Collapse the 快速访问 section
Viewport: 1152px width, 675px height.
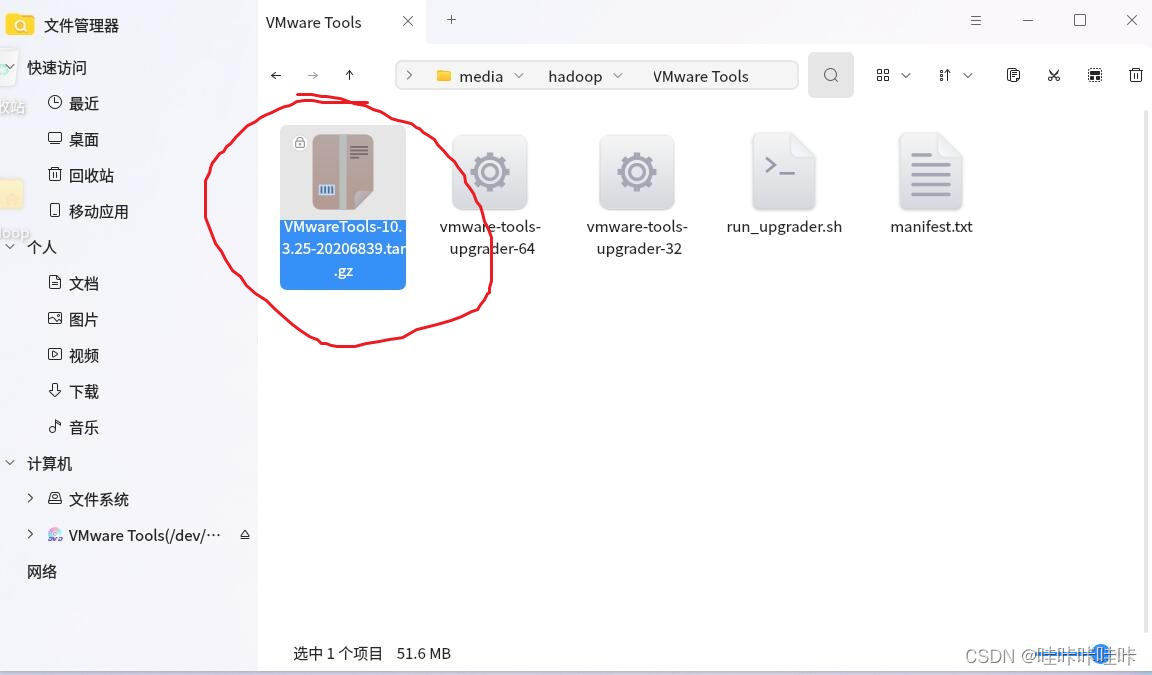click(10, 67)
